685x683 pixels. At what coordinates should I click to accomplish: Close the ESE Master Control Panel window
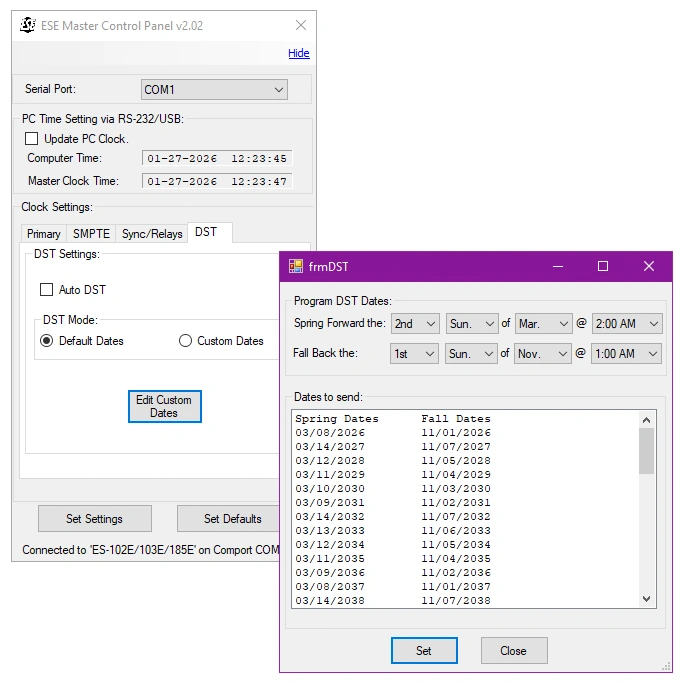coord(301,25)
